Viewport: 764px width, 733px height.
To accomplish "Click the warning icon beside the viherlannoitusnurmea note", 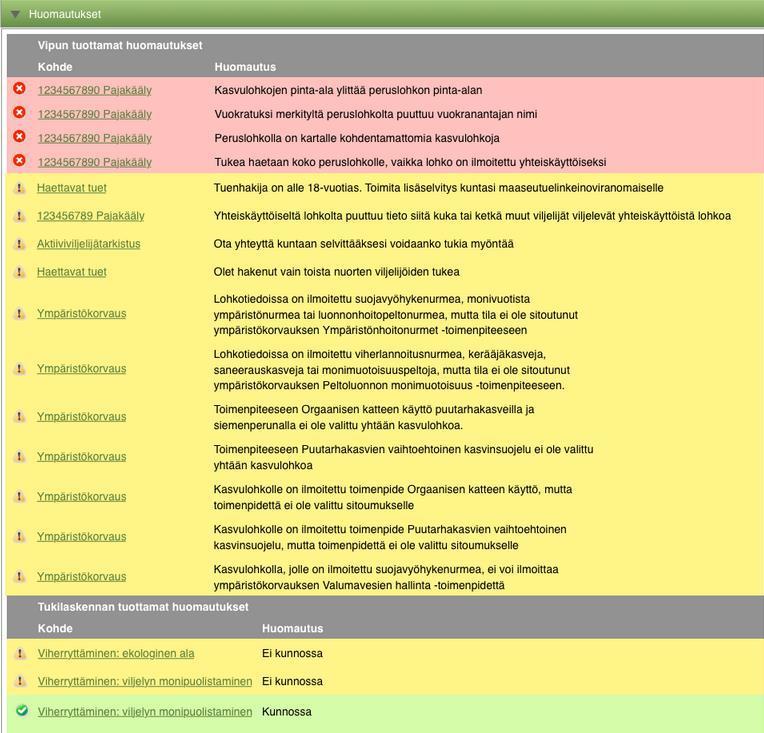I will coord(19,369).
